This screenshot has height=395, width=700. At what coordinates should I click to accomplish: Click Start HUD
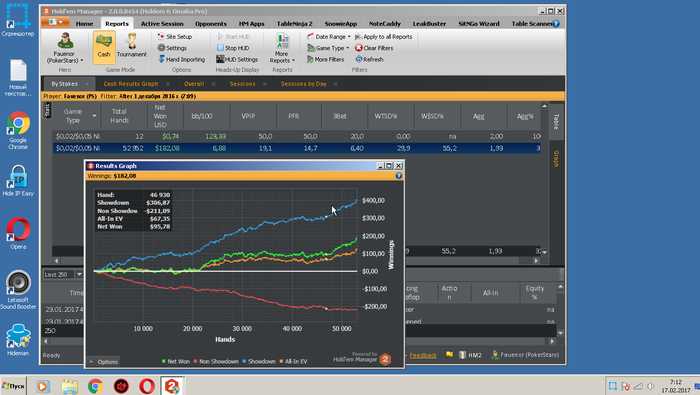[233, 37]
